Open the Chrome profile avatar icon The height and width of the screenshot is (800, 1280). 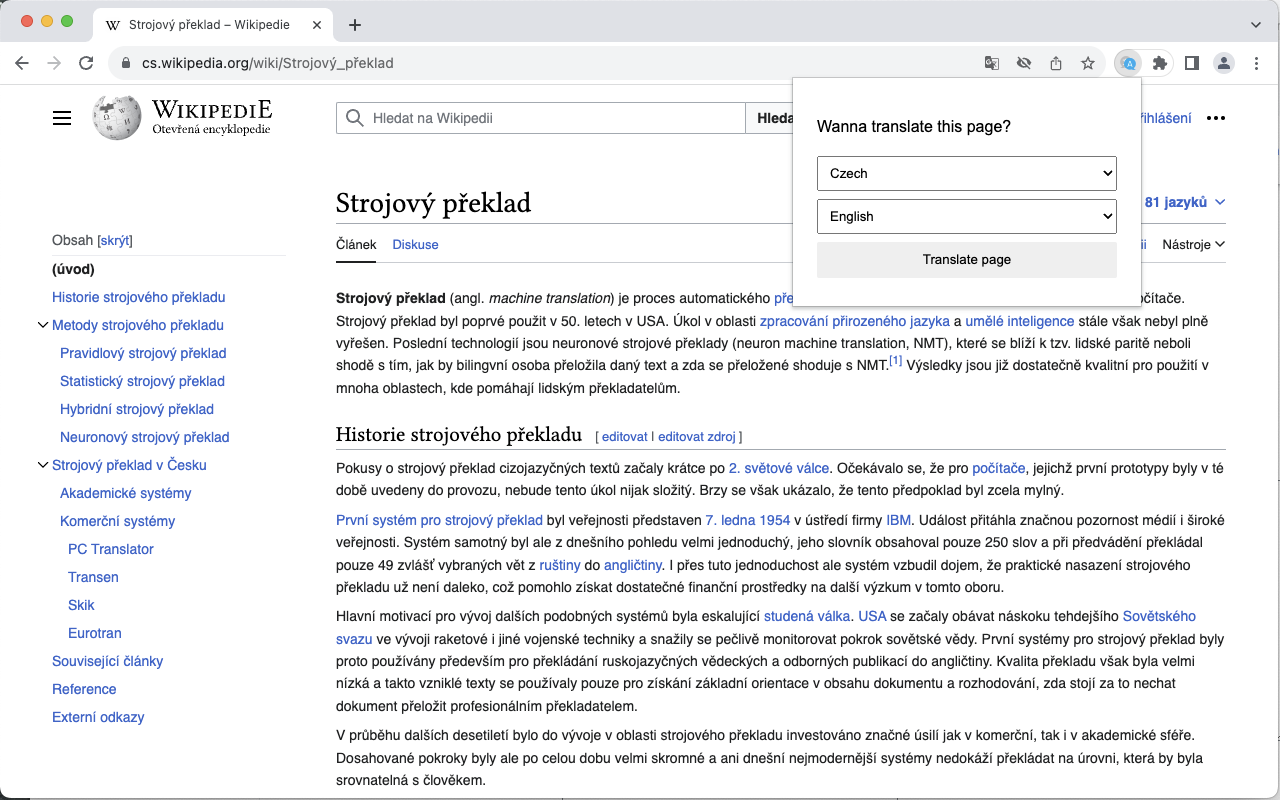[1224, 62]
